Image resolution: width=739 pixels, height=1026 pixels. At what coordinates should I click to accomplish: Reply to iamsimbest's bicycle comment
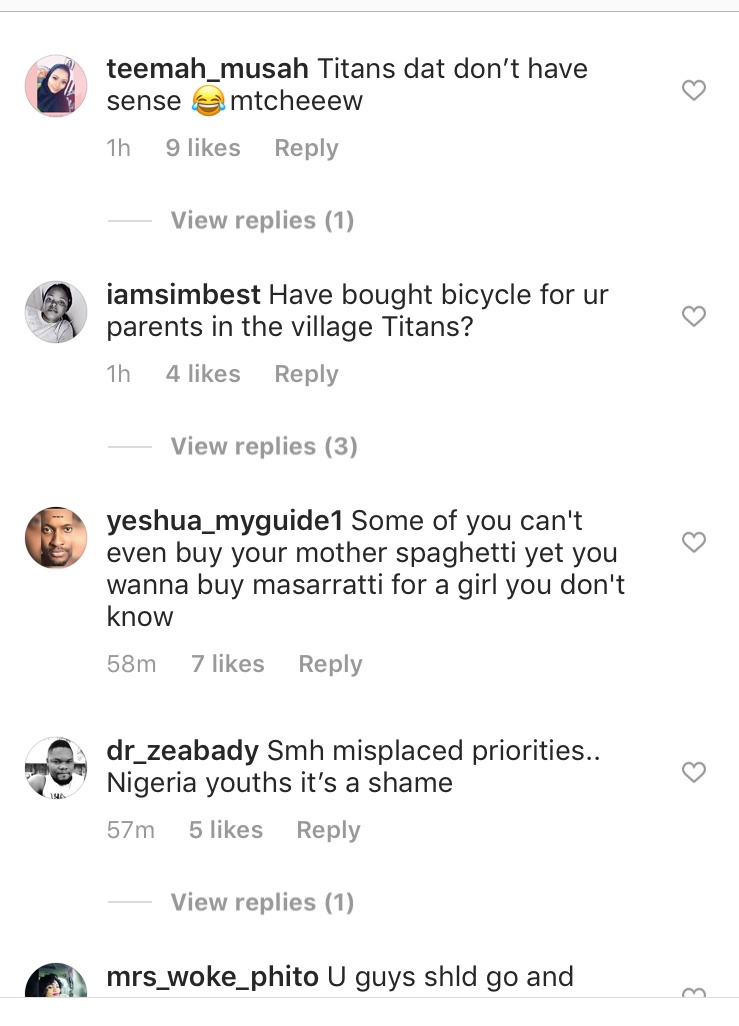click(306, 374)
